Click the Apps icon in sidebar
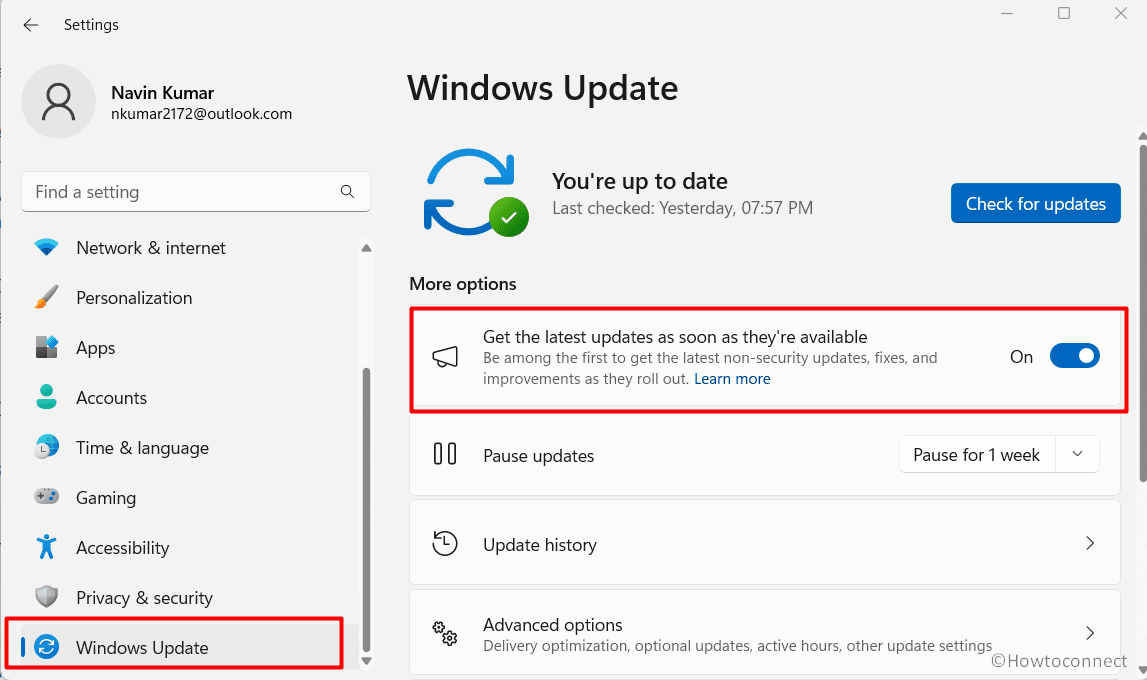This screenshot has width=1147, height=680. (x=46, y=347)
